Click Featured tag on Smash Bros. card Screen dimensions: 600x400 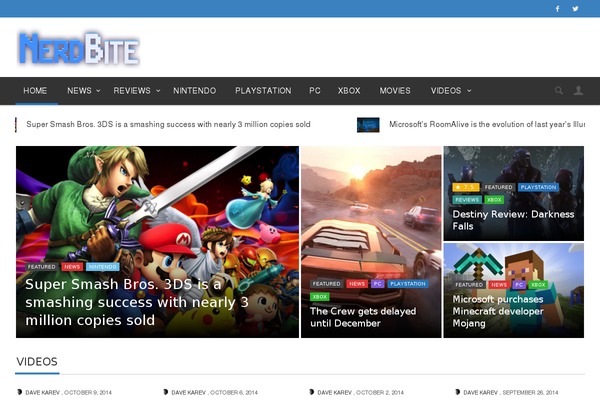click(41, 267)
